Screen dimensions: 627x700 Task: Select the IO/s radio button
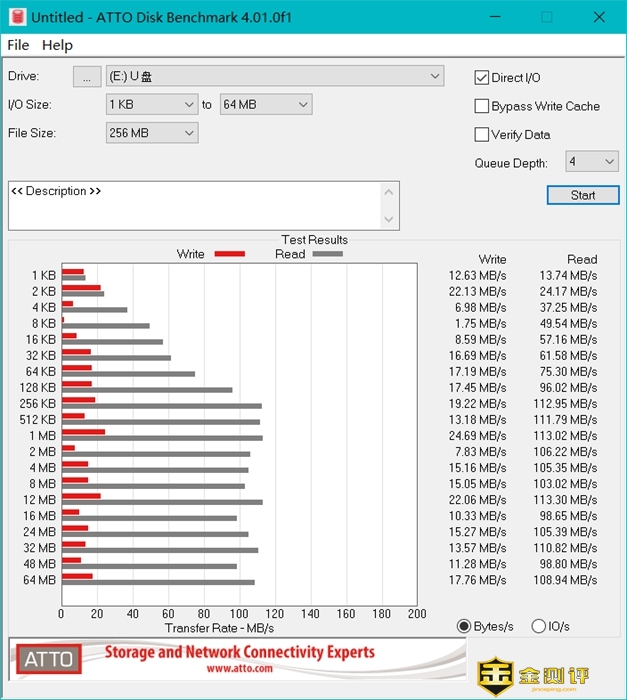pos(539,626)
